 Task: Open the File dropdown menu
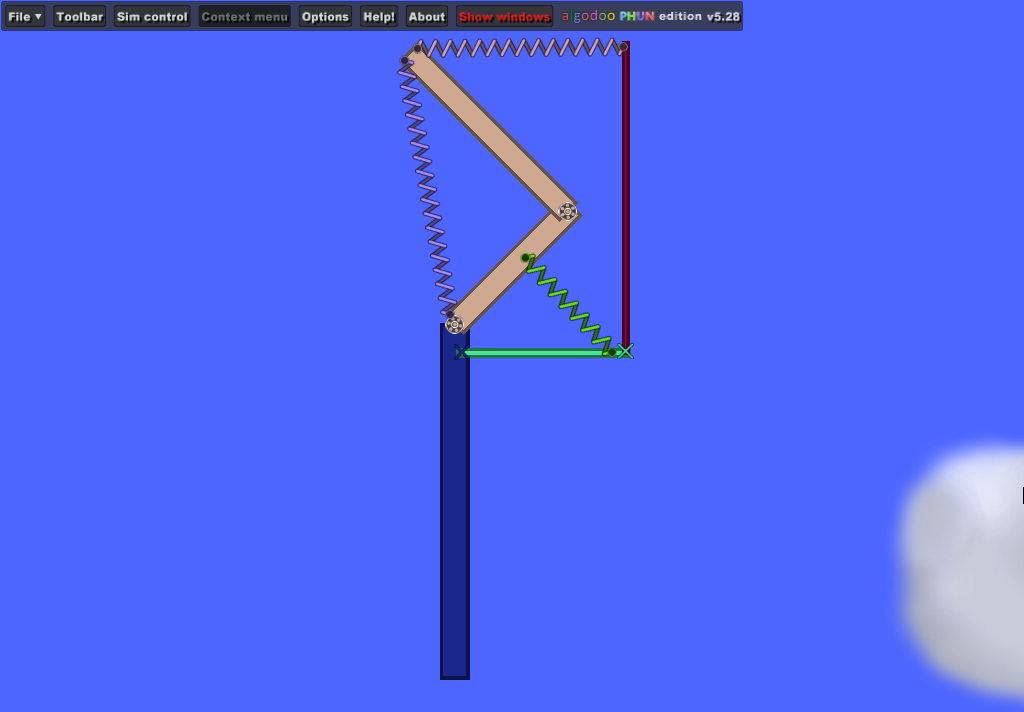pyautogui.click(x=25, y=16)
